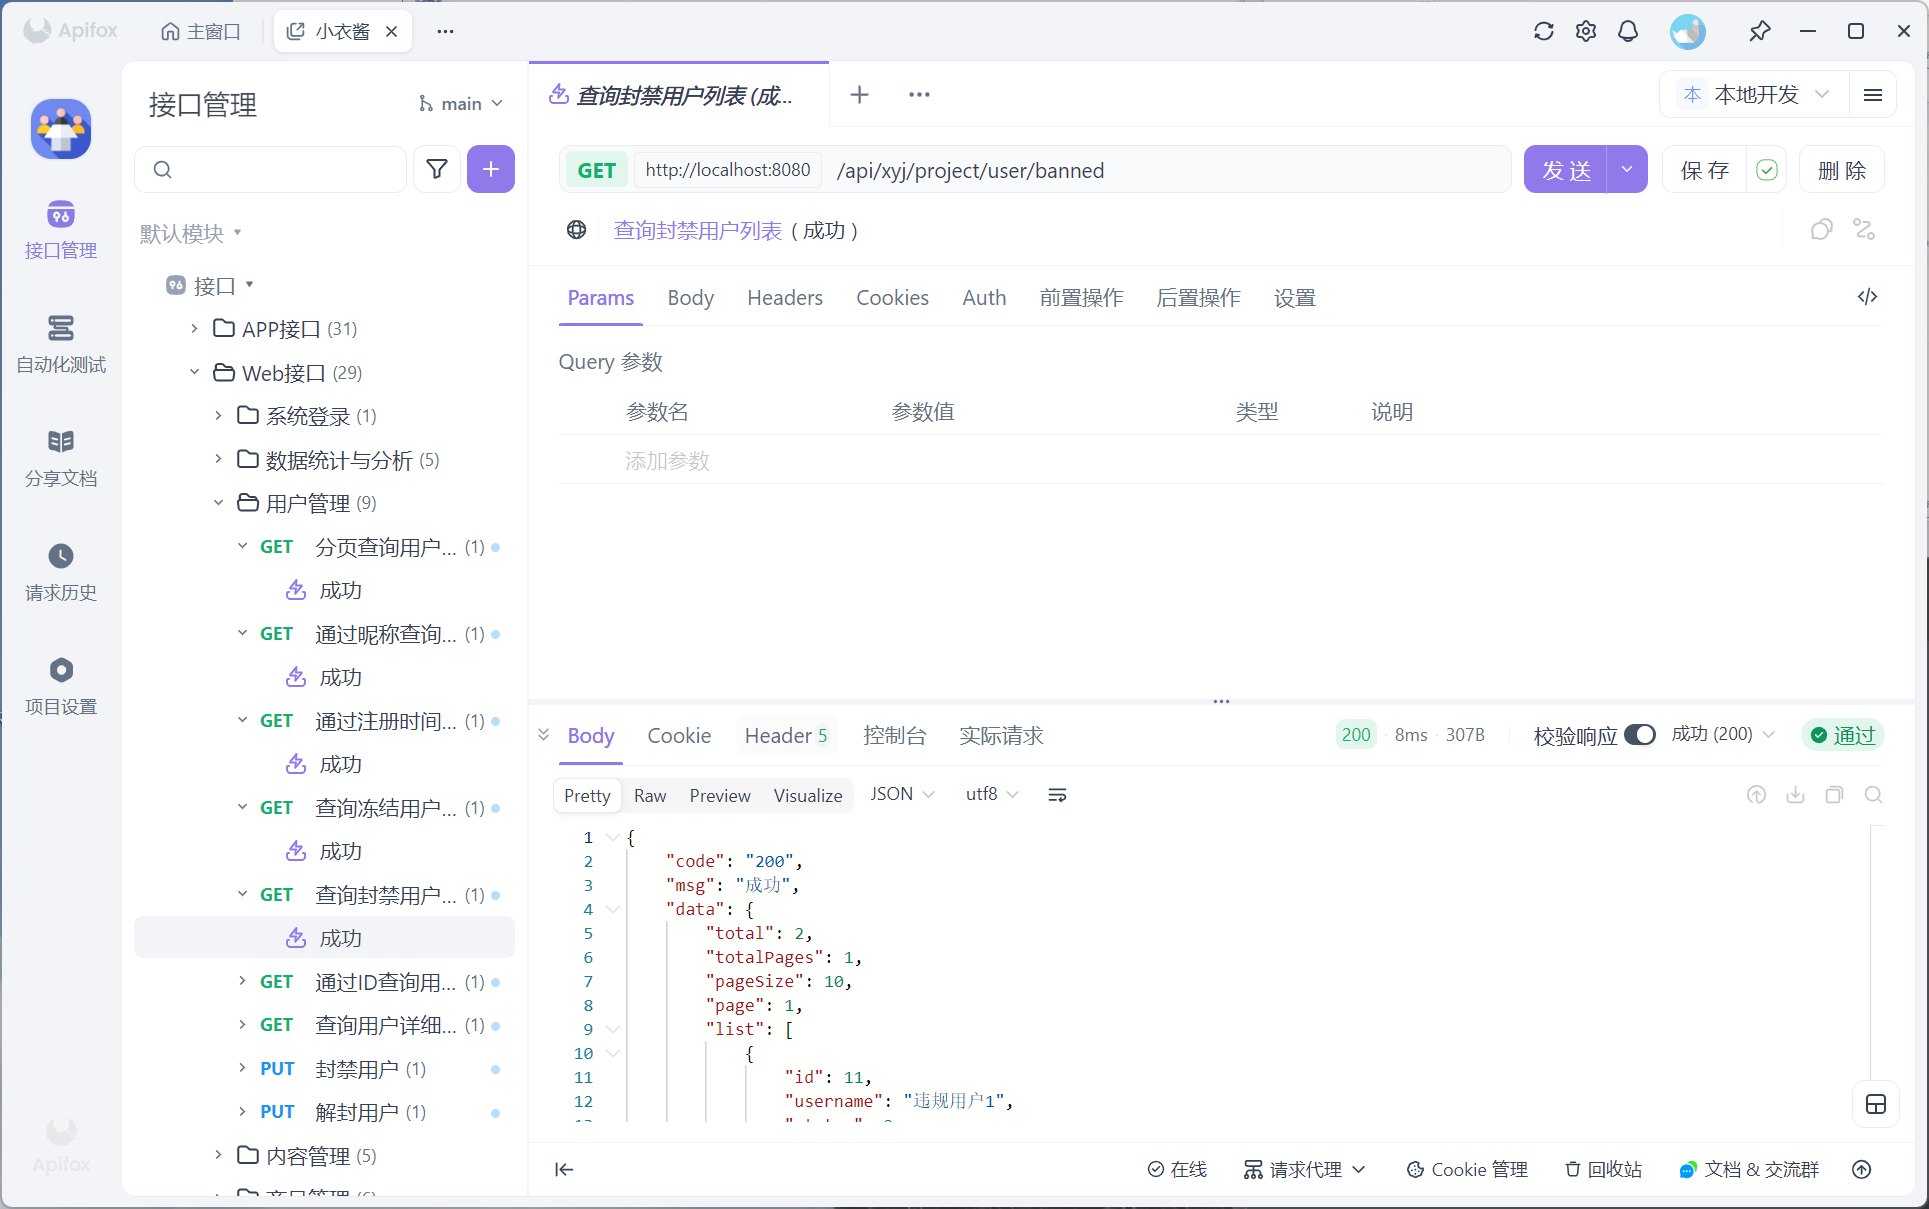The width and height of the screenshot is (1929, 1209).
Task: Open the notifications bell icon
Action: point(1628,31)
